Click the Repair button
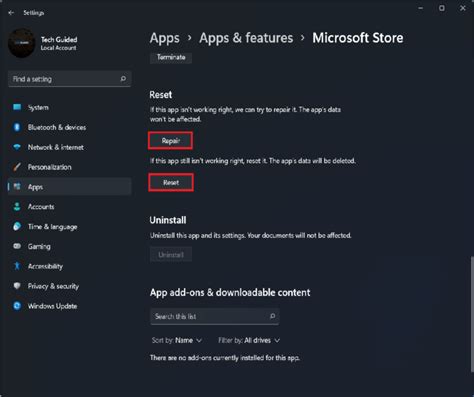Viewport: 474px width, 397px height. [x=171, y=141]
